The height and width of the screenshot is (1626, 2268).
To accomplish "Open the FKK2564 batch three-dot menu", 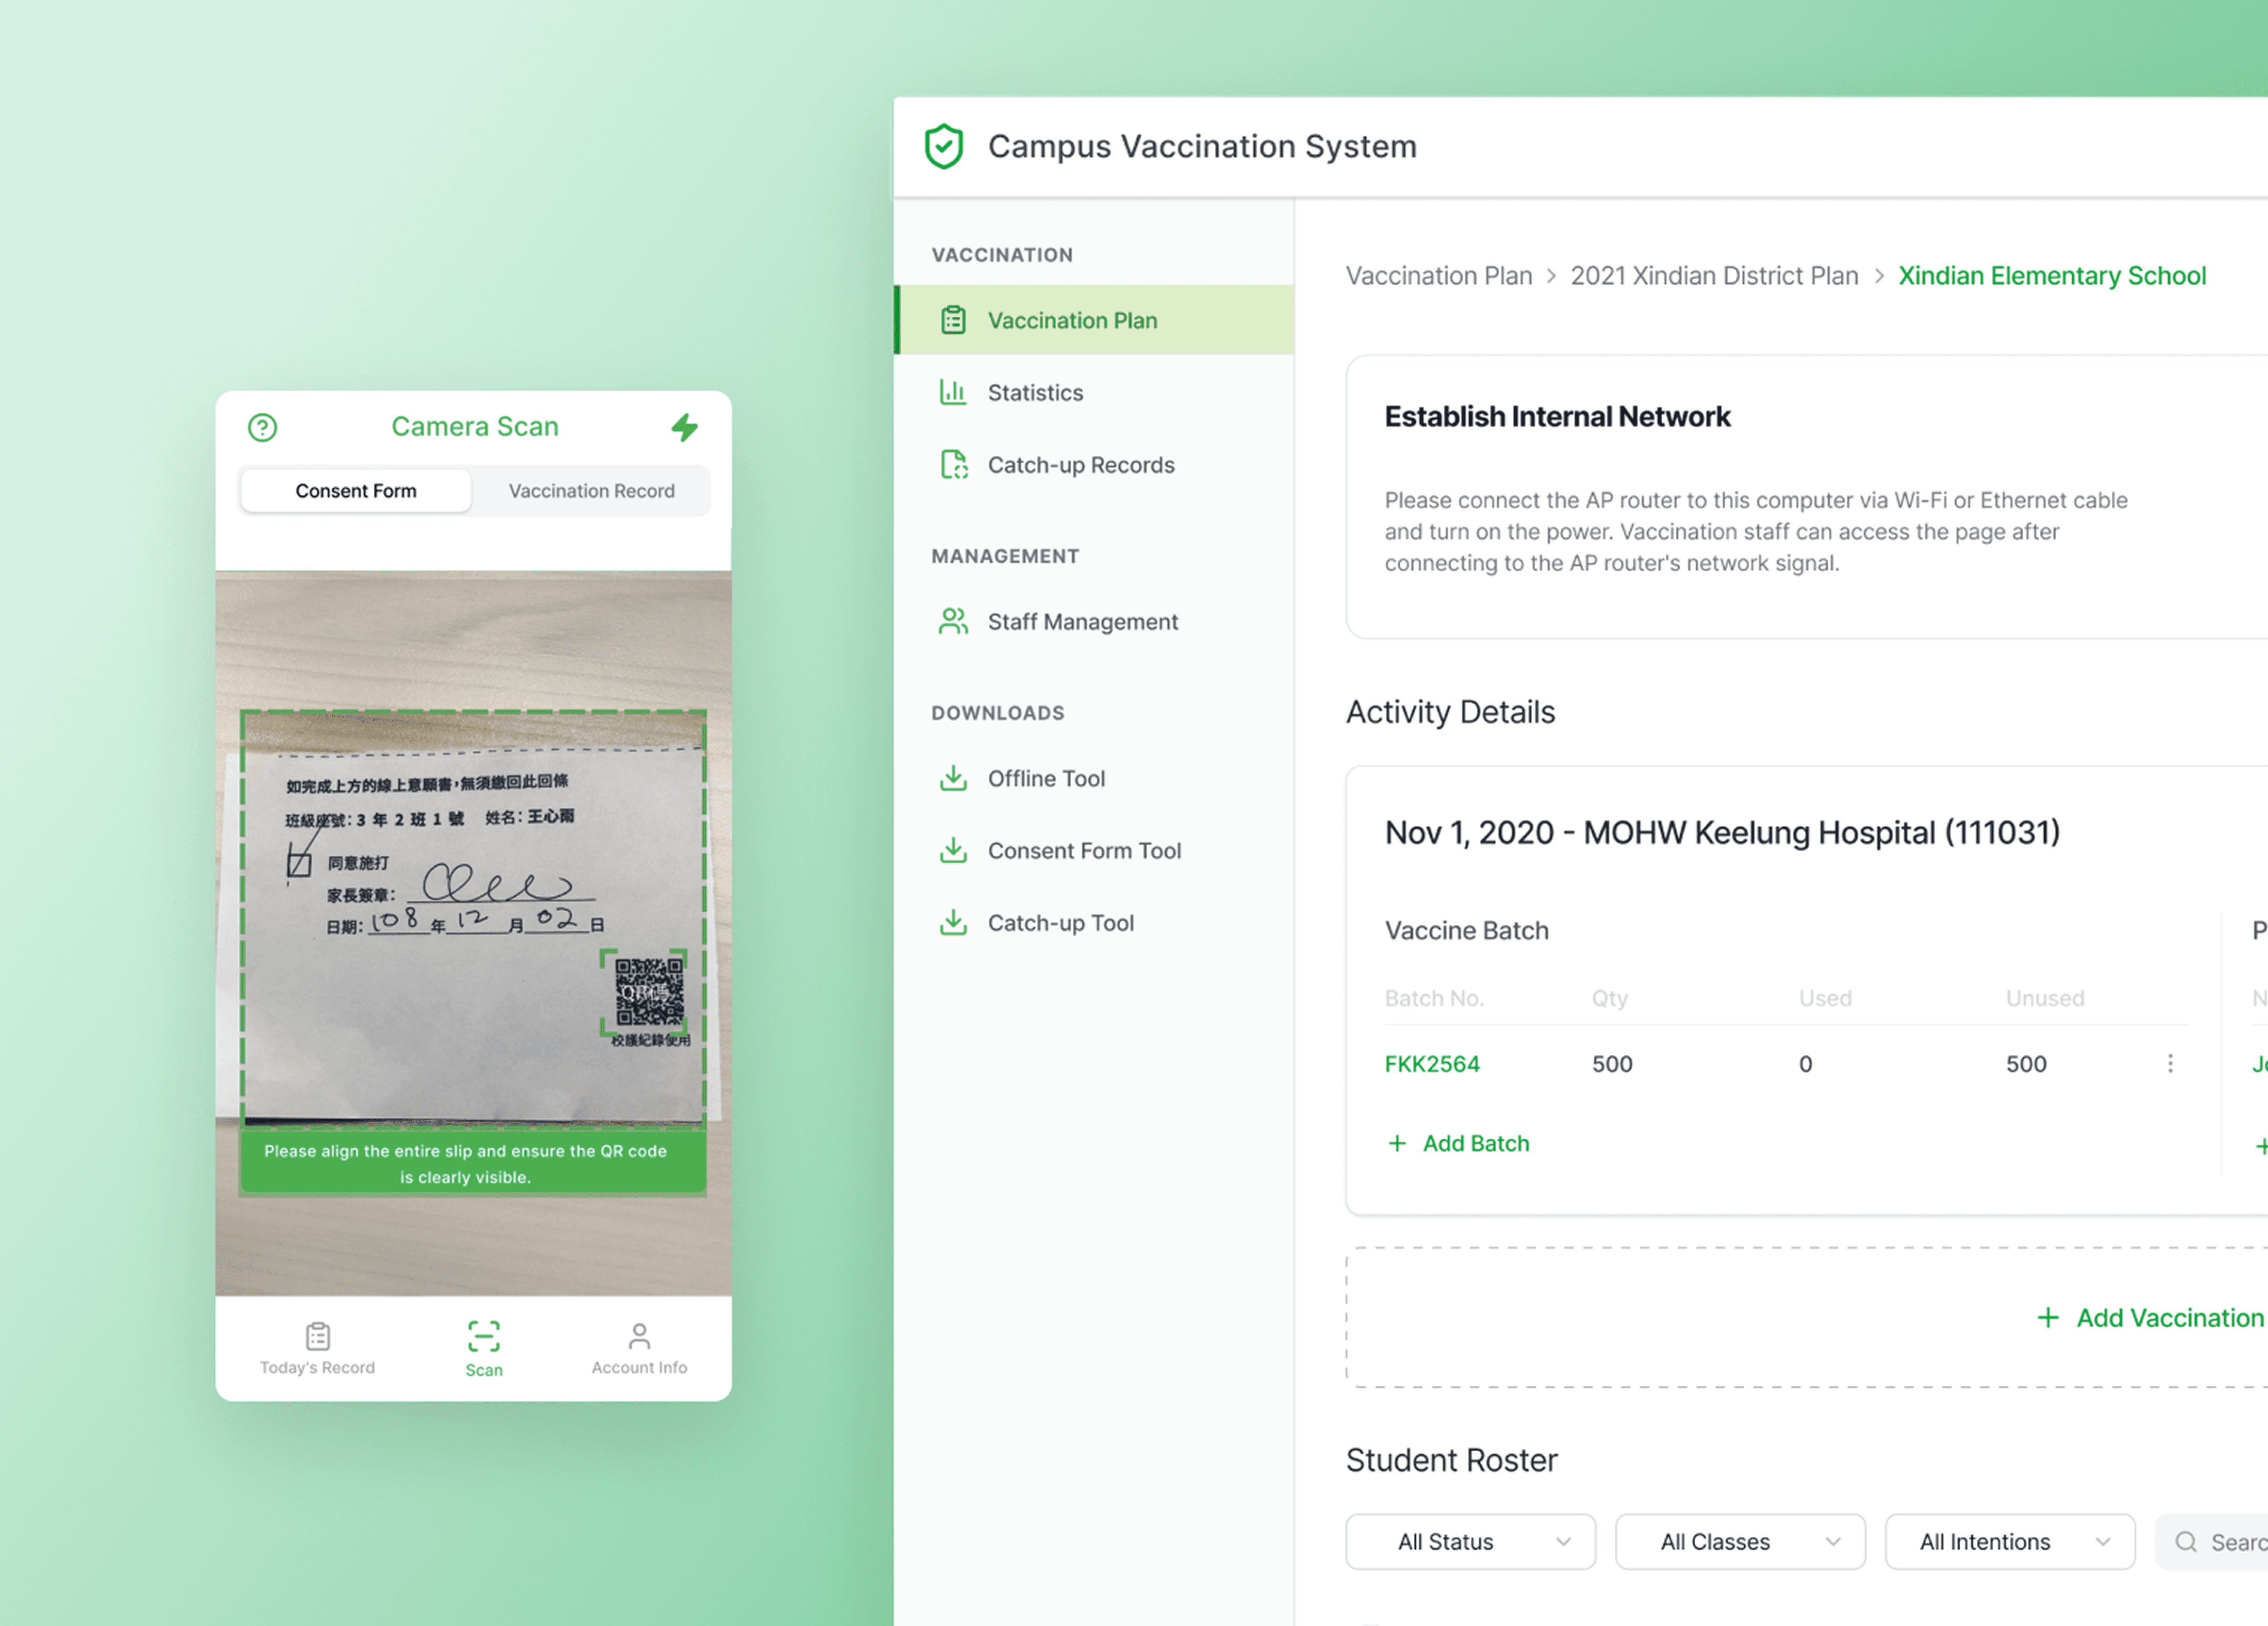I will point(2170,1063).
